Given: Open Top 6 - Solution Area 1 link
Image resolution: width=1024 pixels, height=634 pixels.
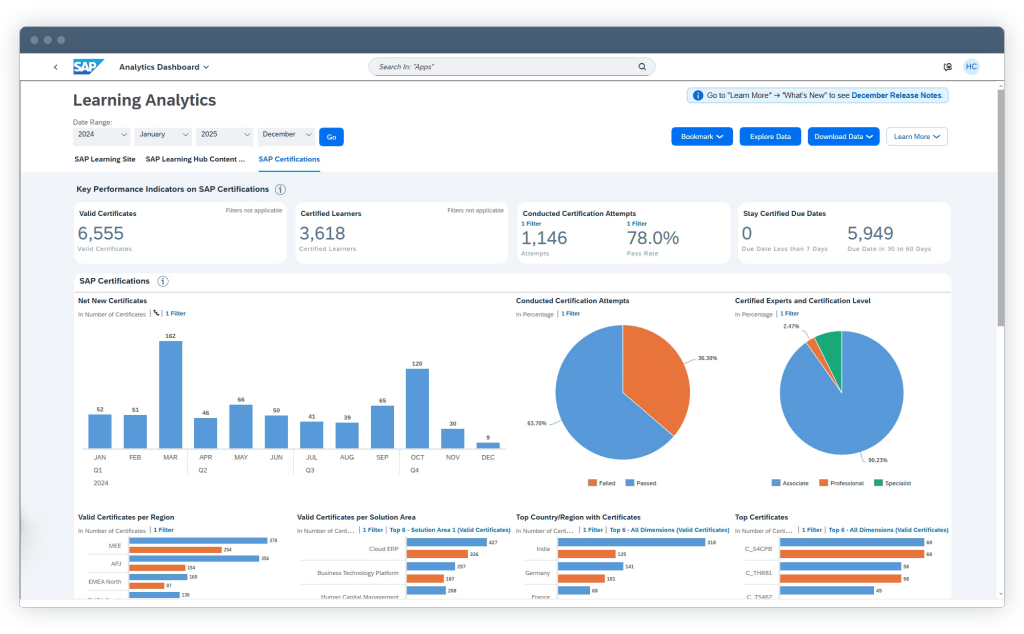Looking at the screenshot, I should tap(450, 530).
